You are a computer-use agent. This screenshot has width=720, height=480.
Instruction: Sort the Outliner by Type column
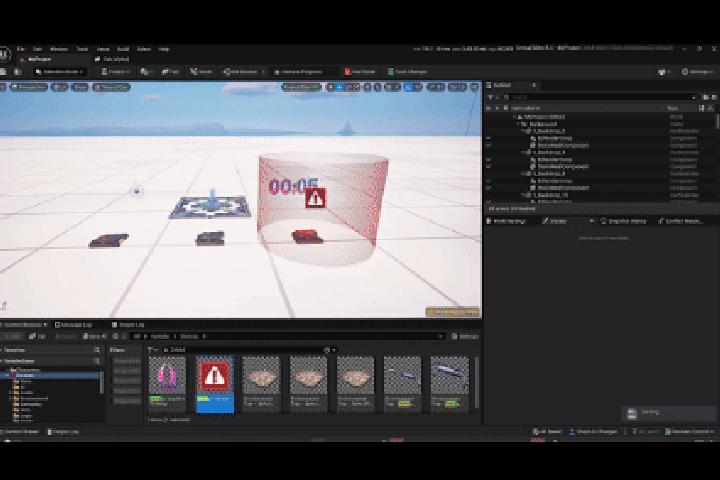673,108
